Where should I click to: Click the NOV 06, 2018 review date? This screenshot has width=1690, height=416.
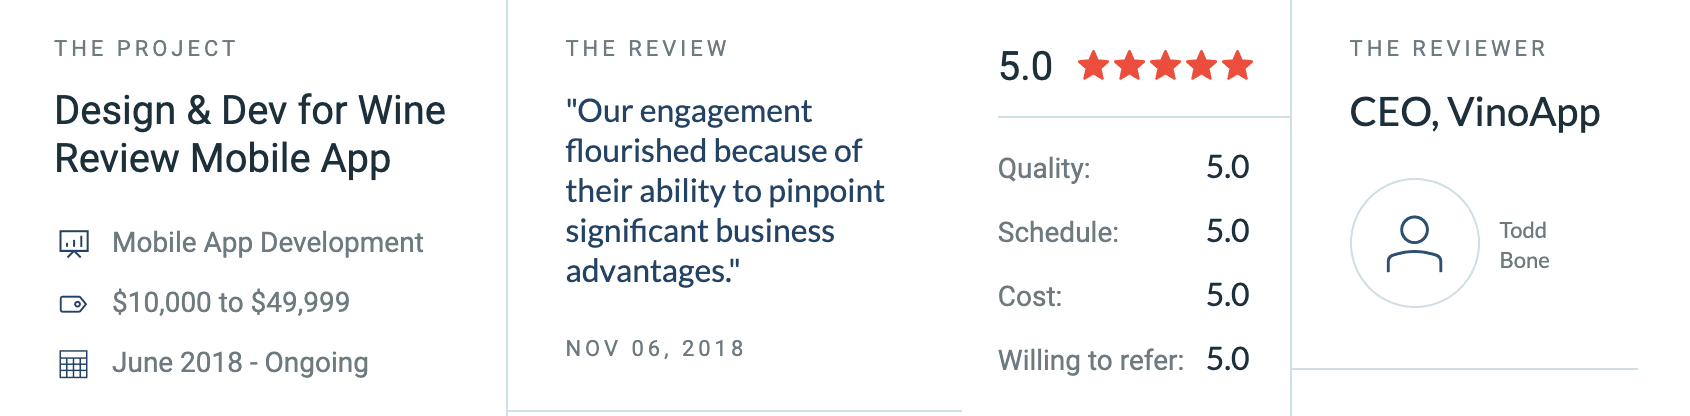click(655, 348)
